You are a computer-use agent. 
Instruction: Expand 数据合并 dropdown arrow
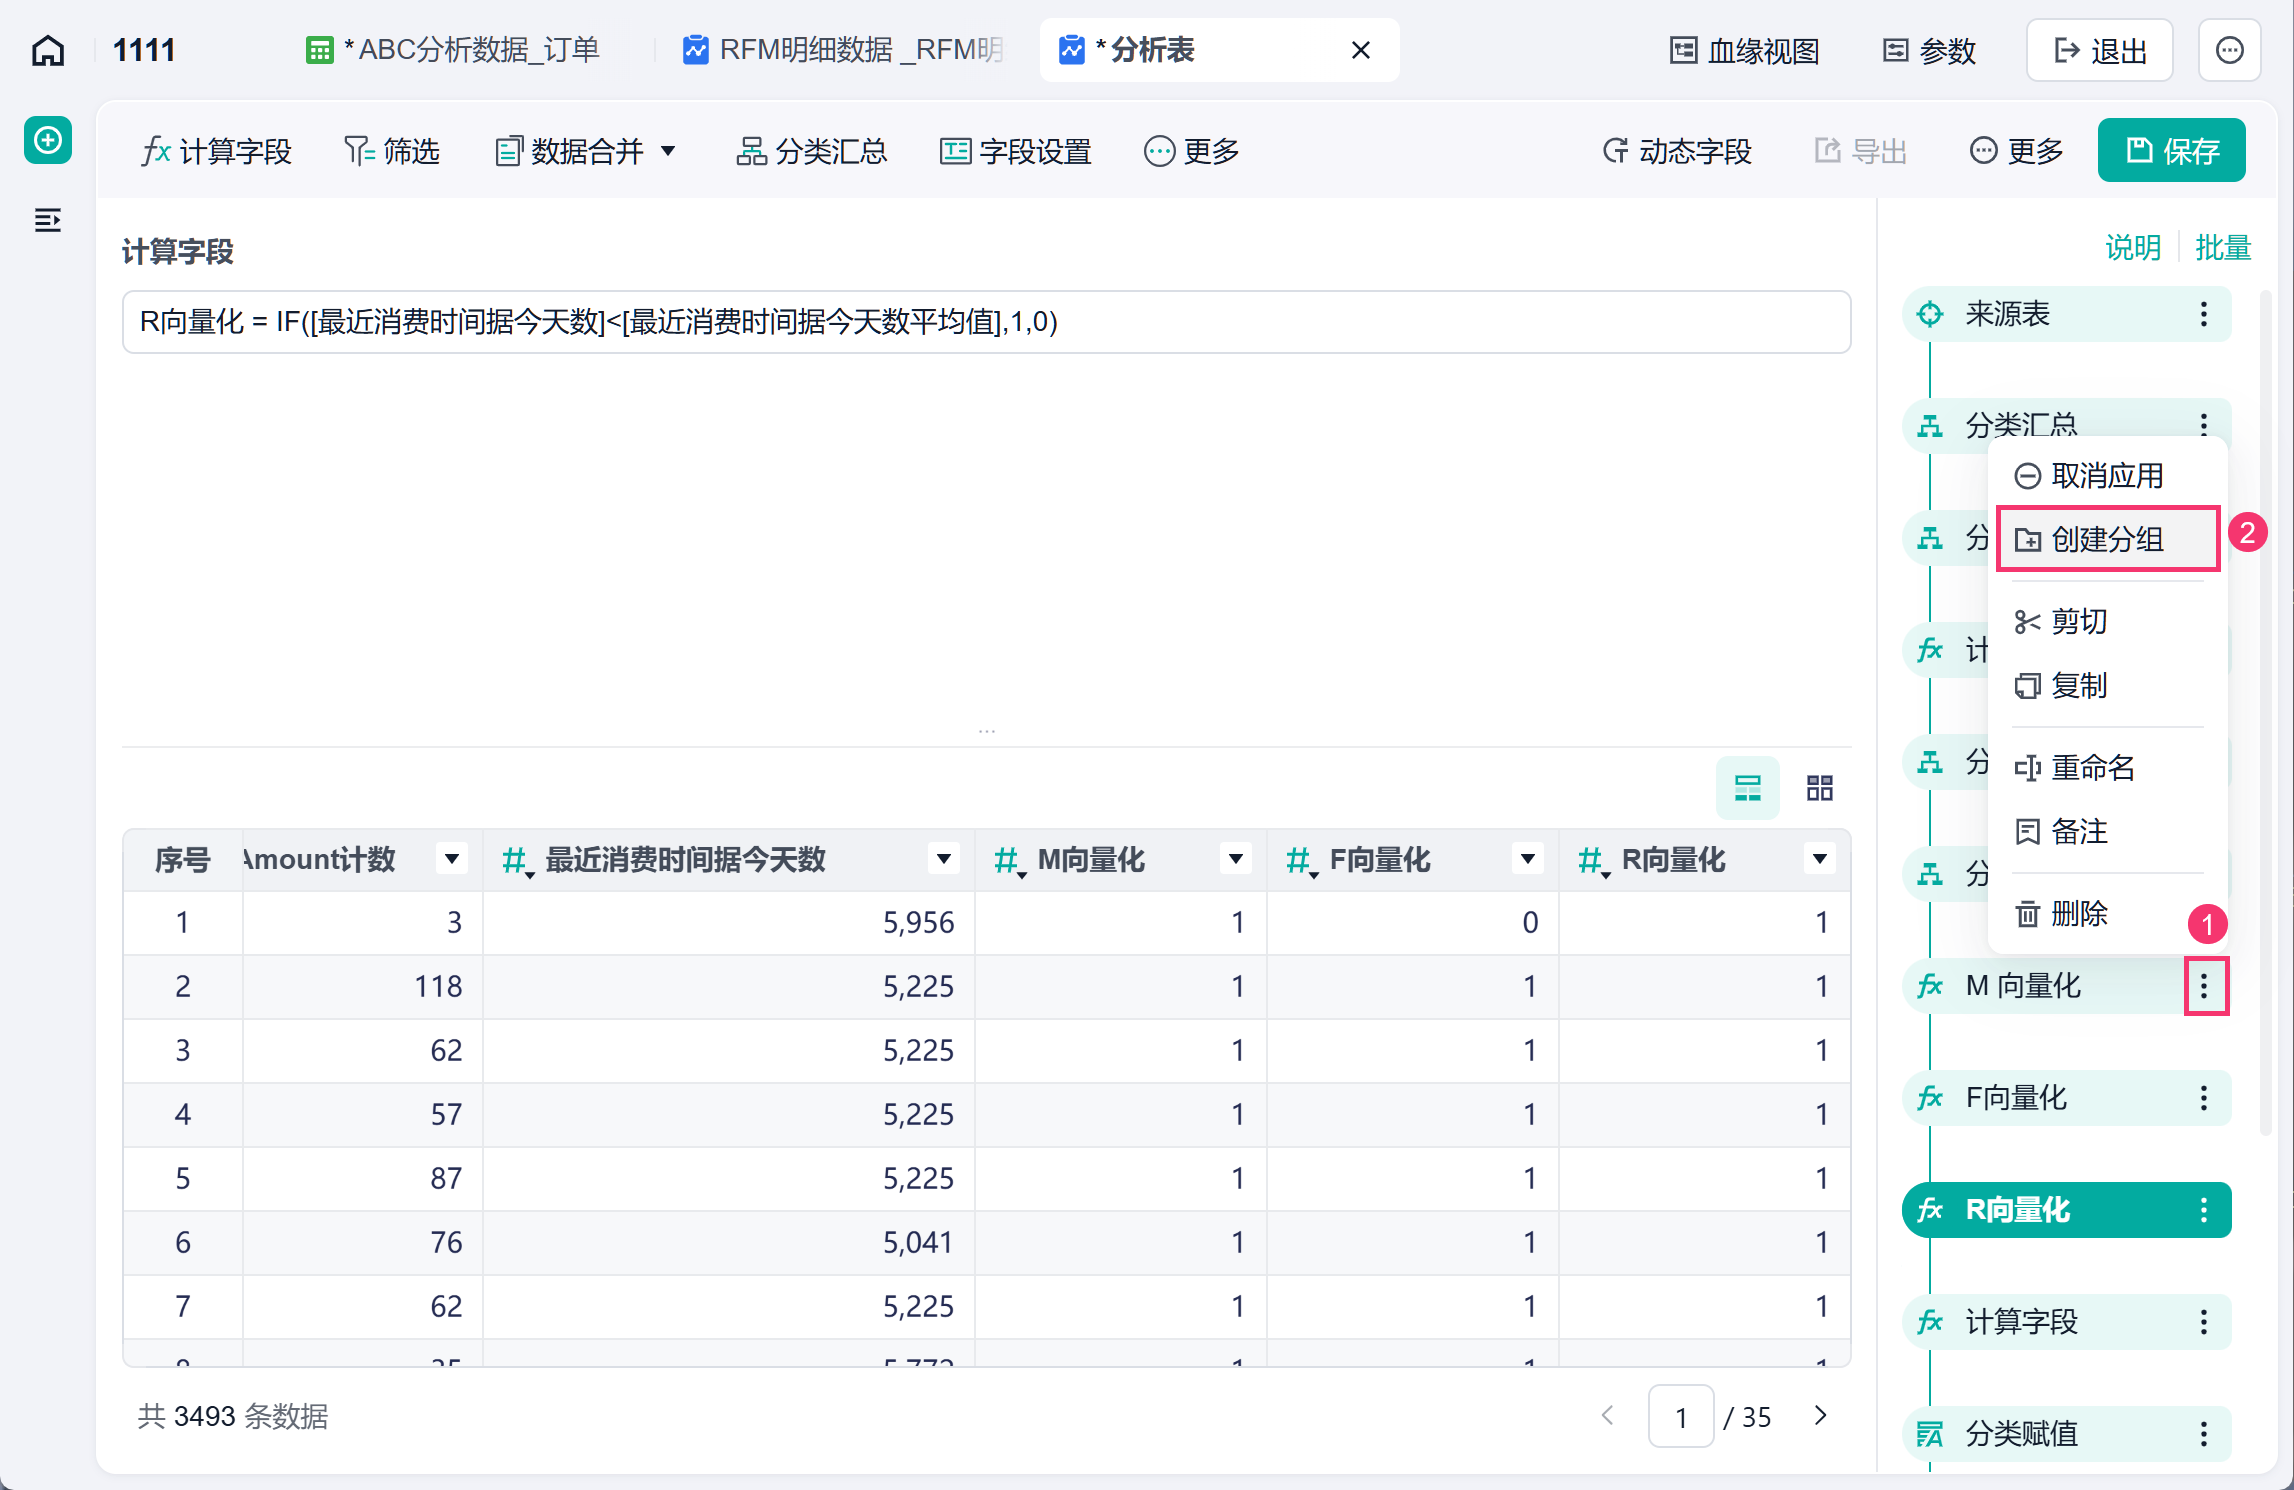[668, 151]
